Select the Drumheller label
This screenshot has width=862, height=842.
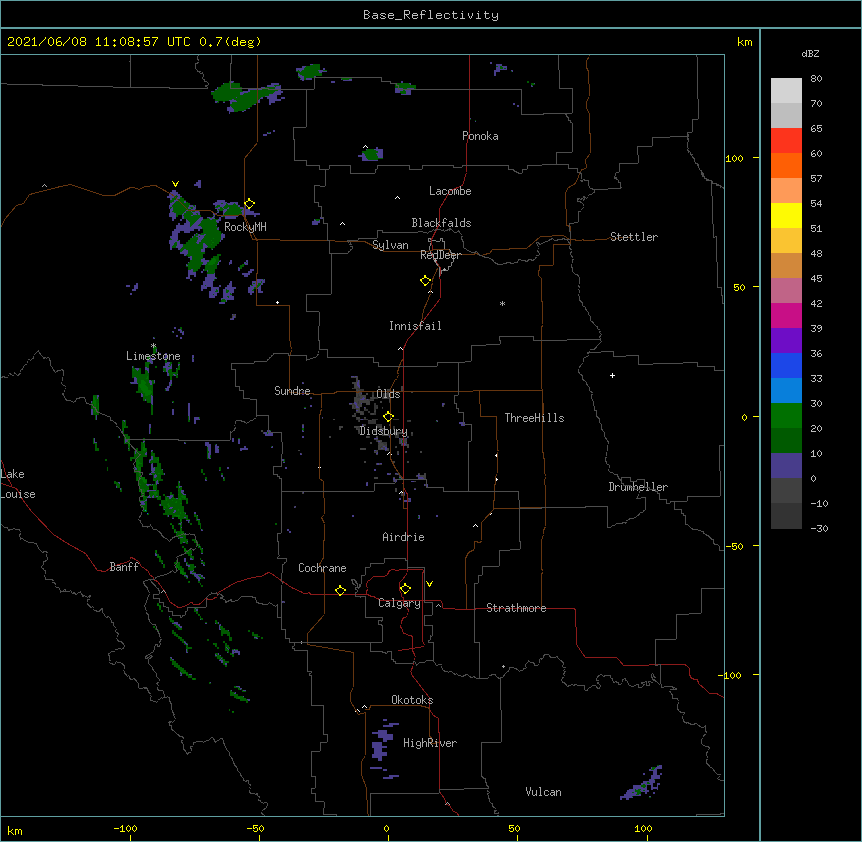(x=638, y=487)
